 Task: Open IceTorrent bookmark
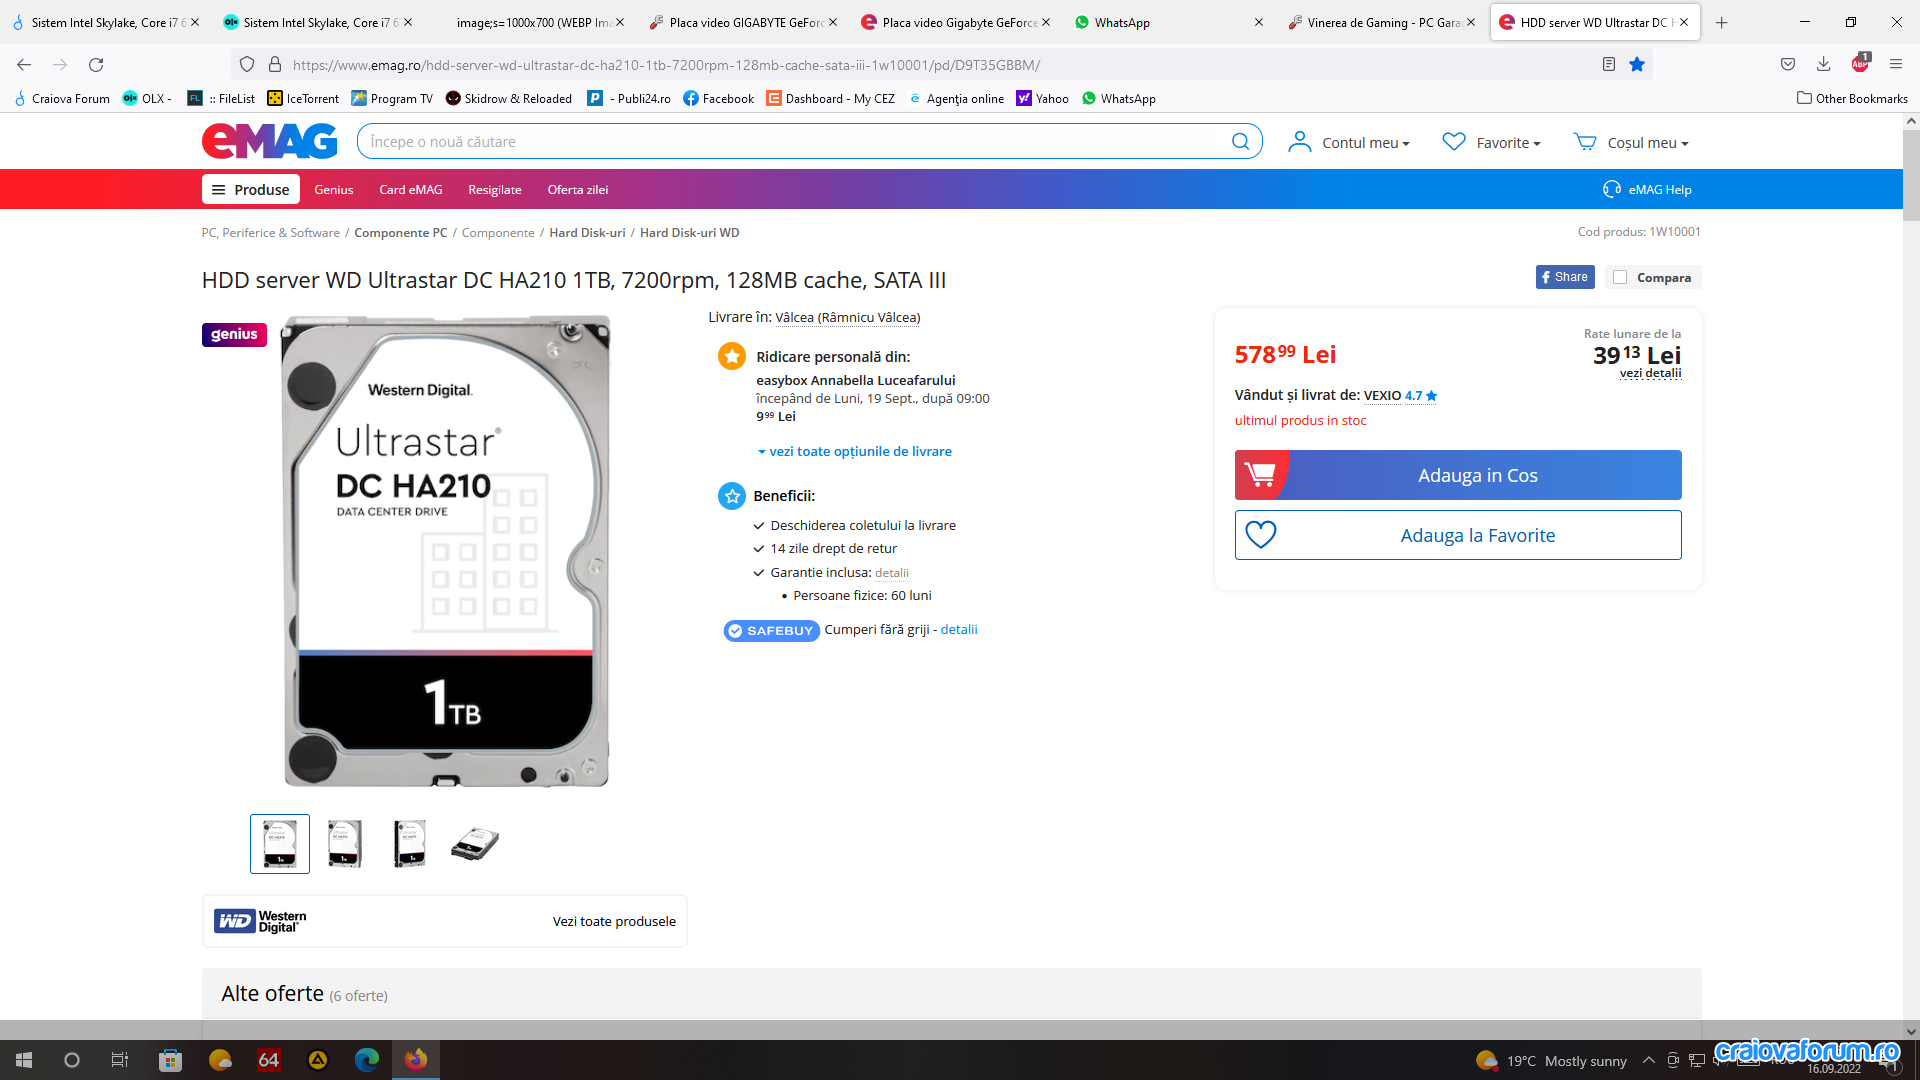pyautogui.click(x=303, y=99)
